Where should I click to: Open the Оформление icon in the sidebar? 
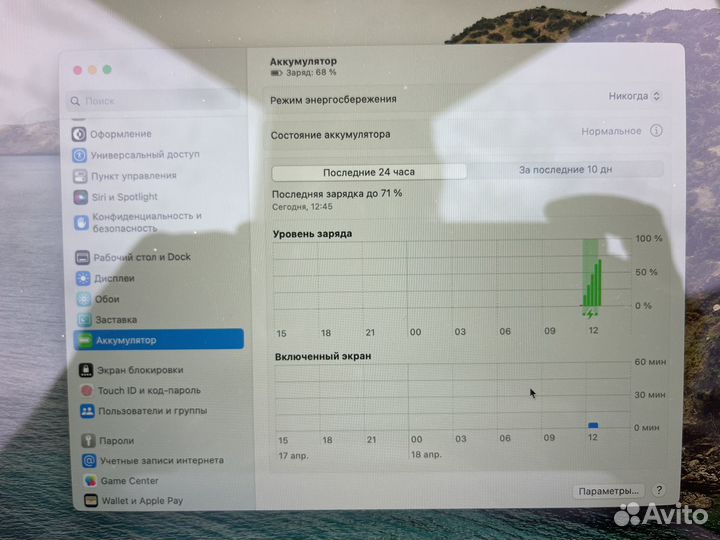[79, 134]
